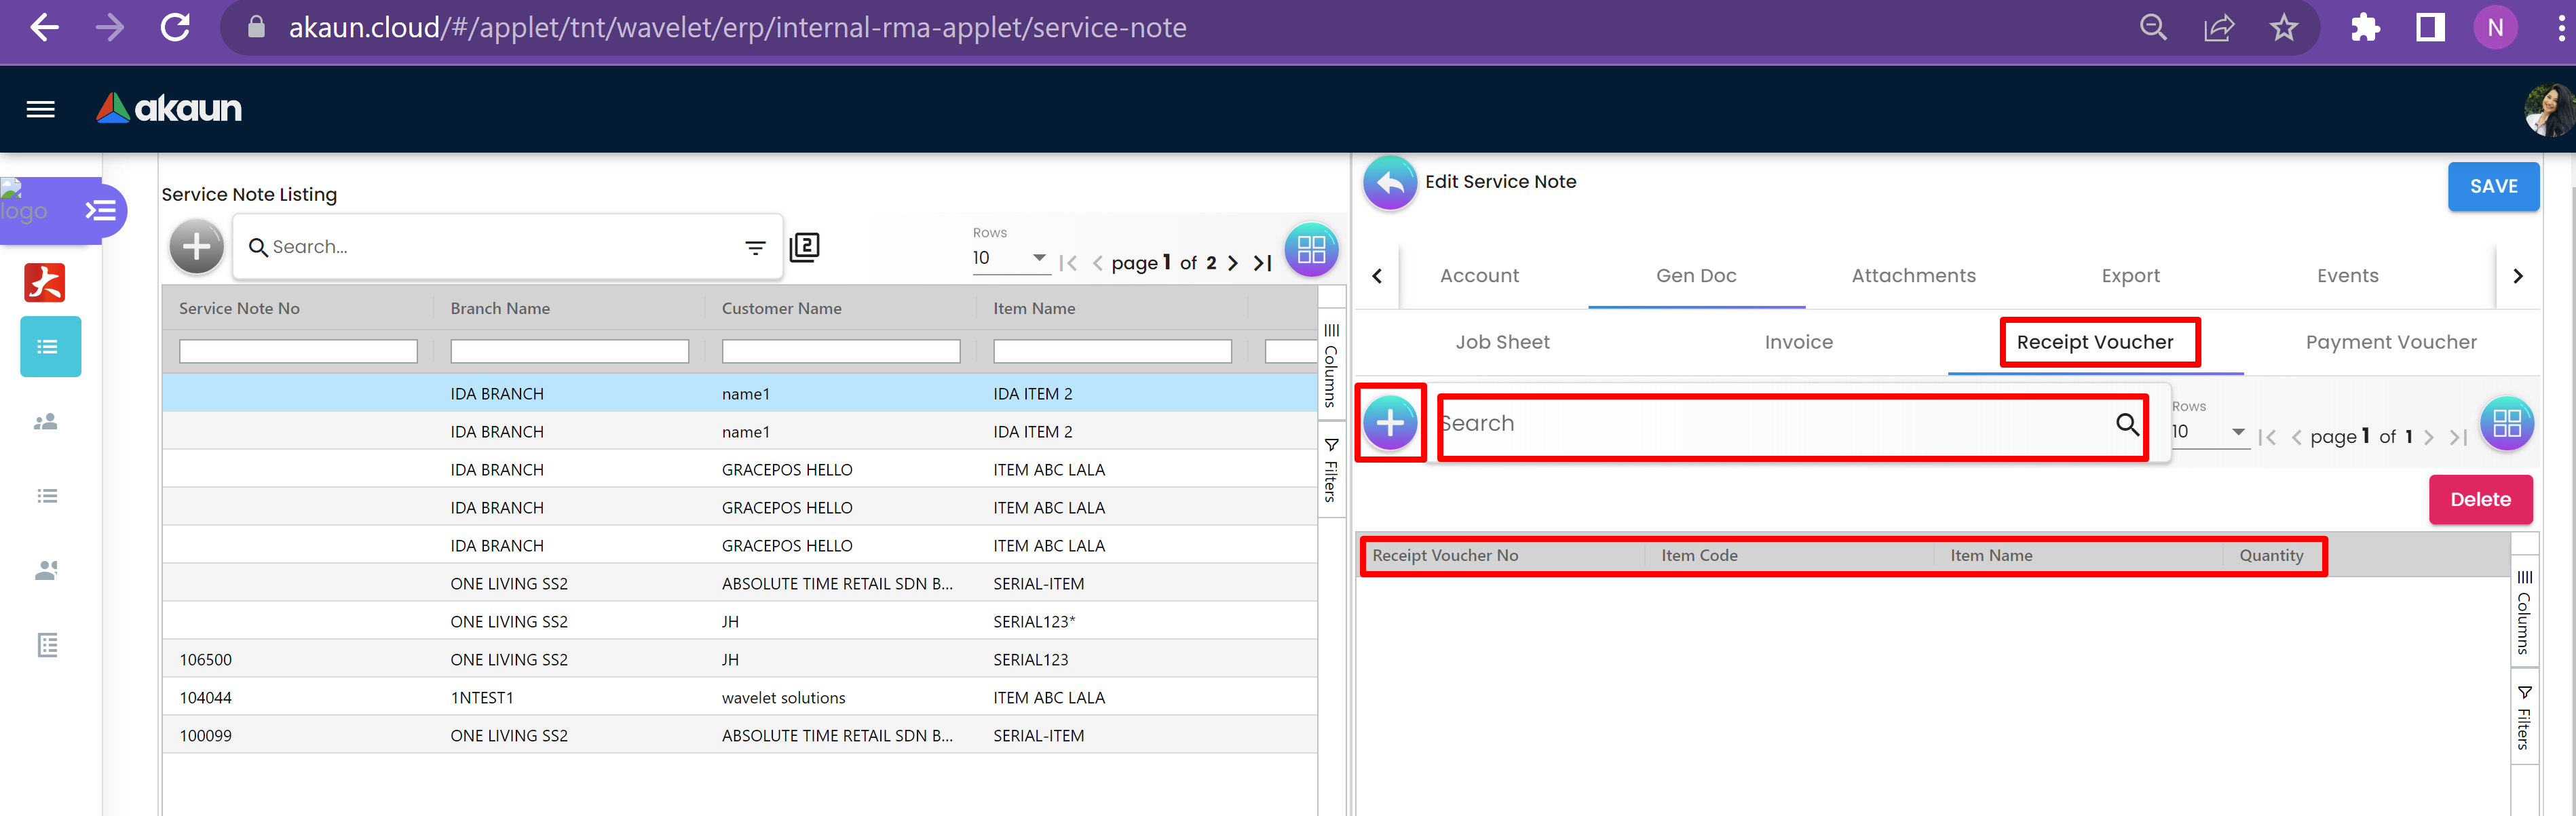
Task: Open the Payment Voucher sub-tab
Action: click(x=2390, y=343)
